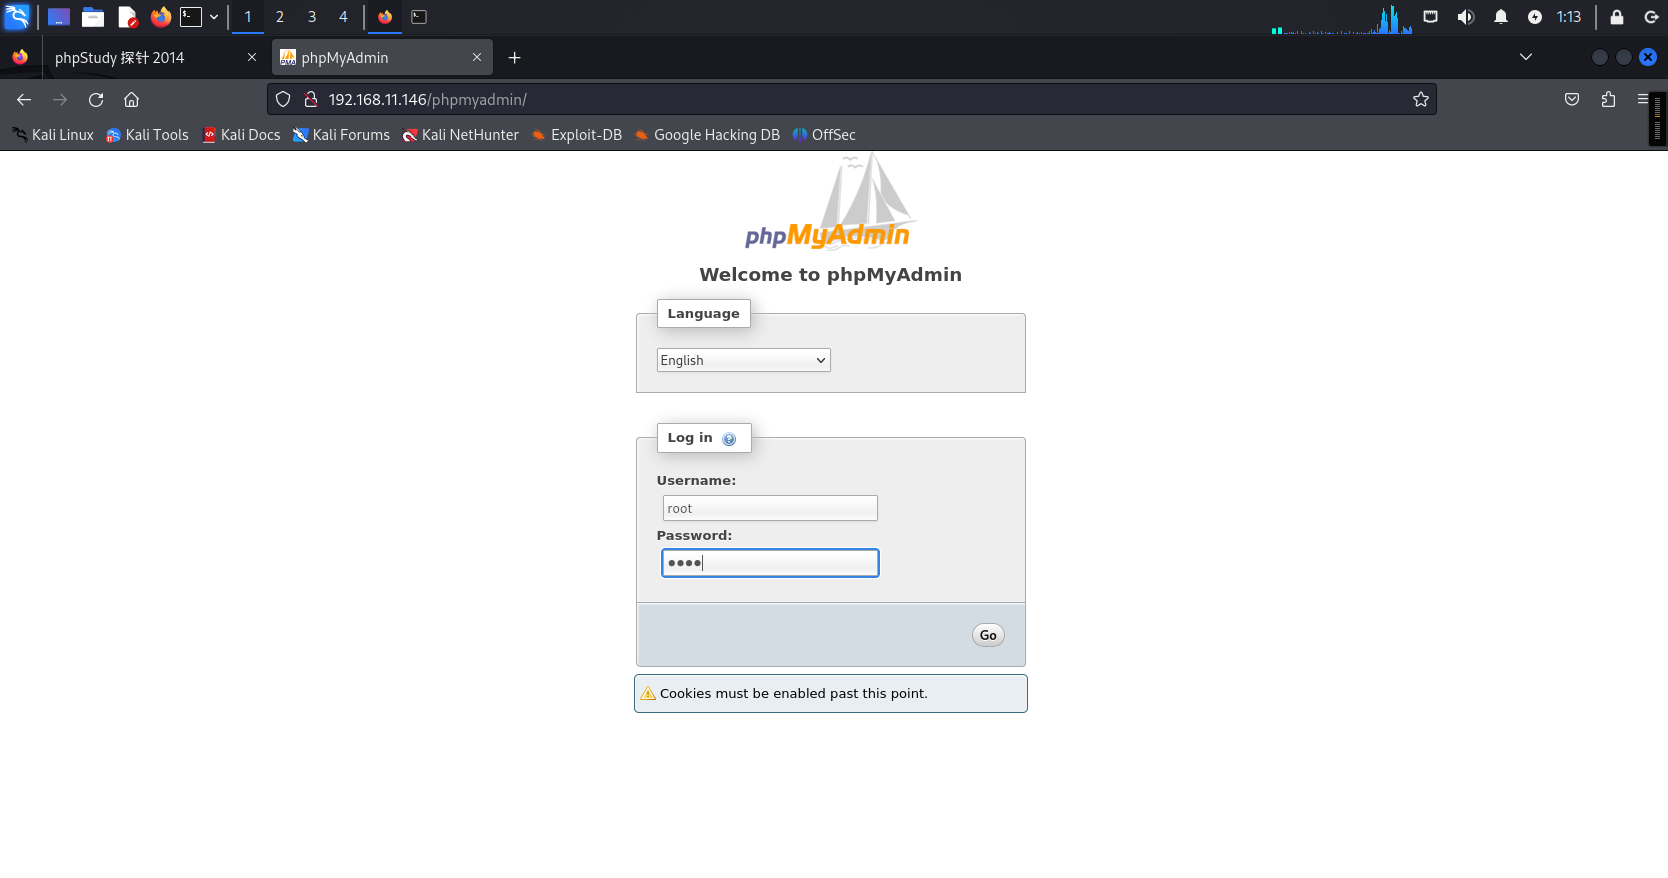Open the power manager tray icon
Image resolution: width=1668 pixels, height=878 pixels.
[x=1535, y=17]
